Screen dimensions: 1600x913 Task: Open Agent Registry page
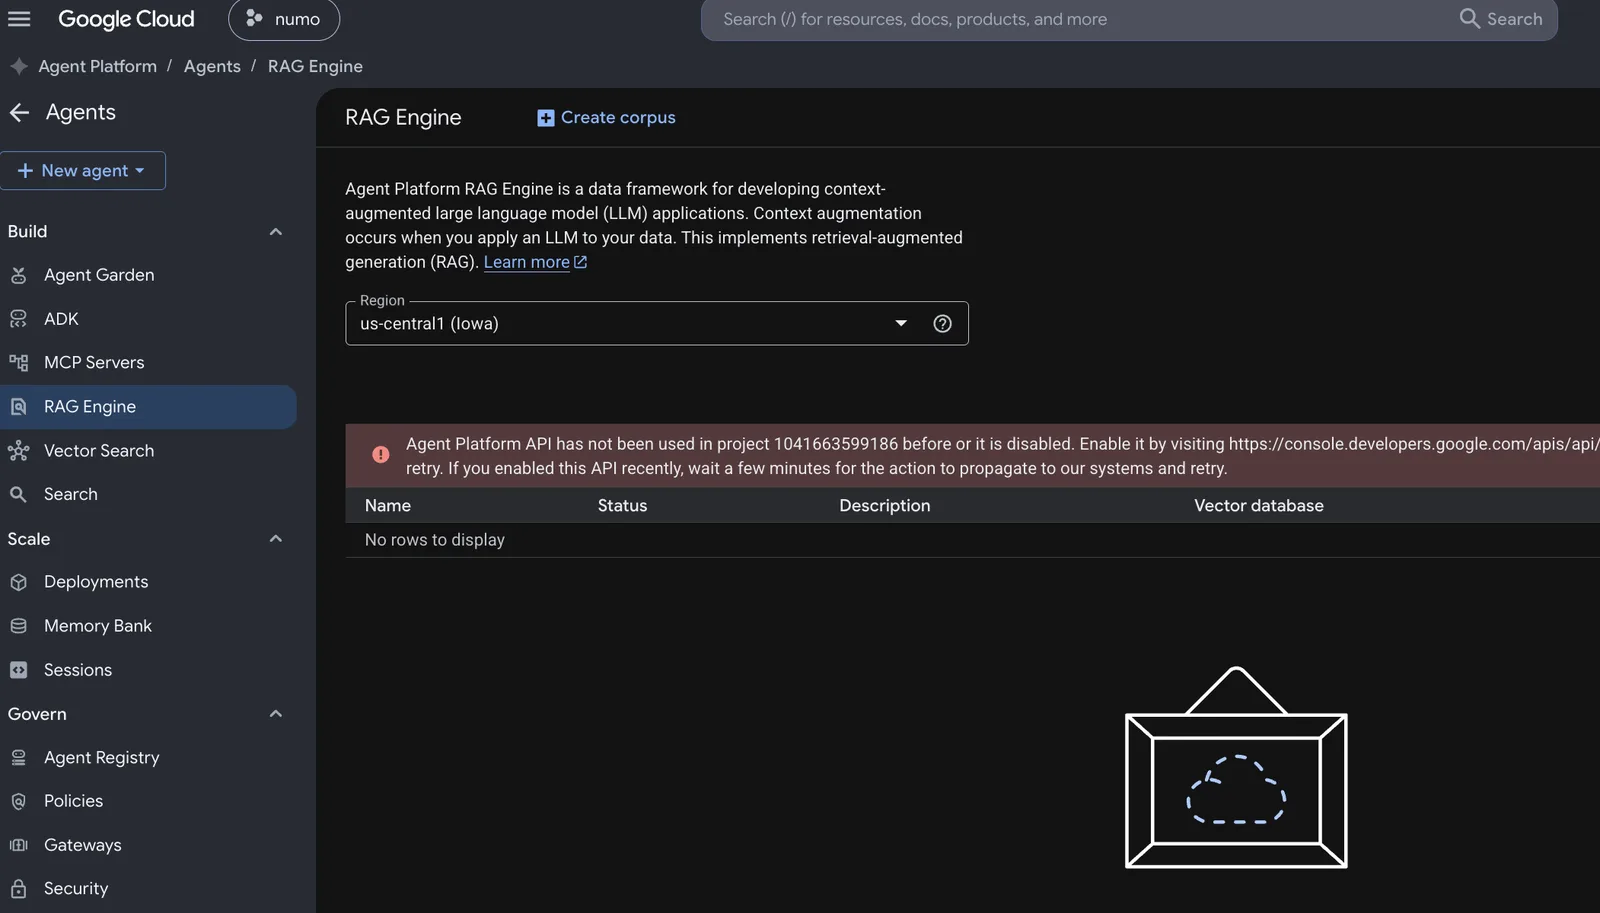[102, 758]
